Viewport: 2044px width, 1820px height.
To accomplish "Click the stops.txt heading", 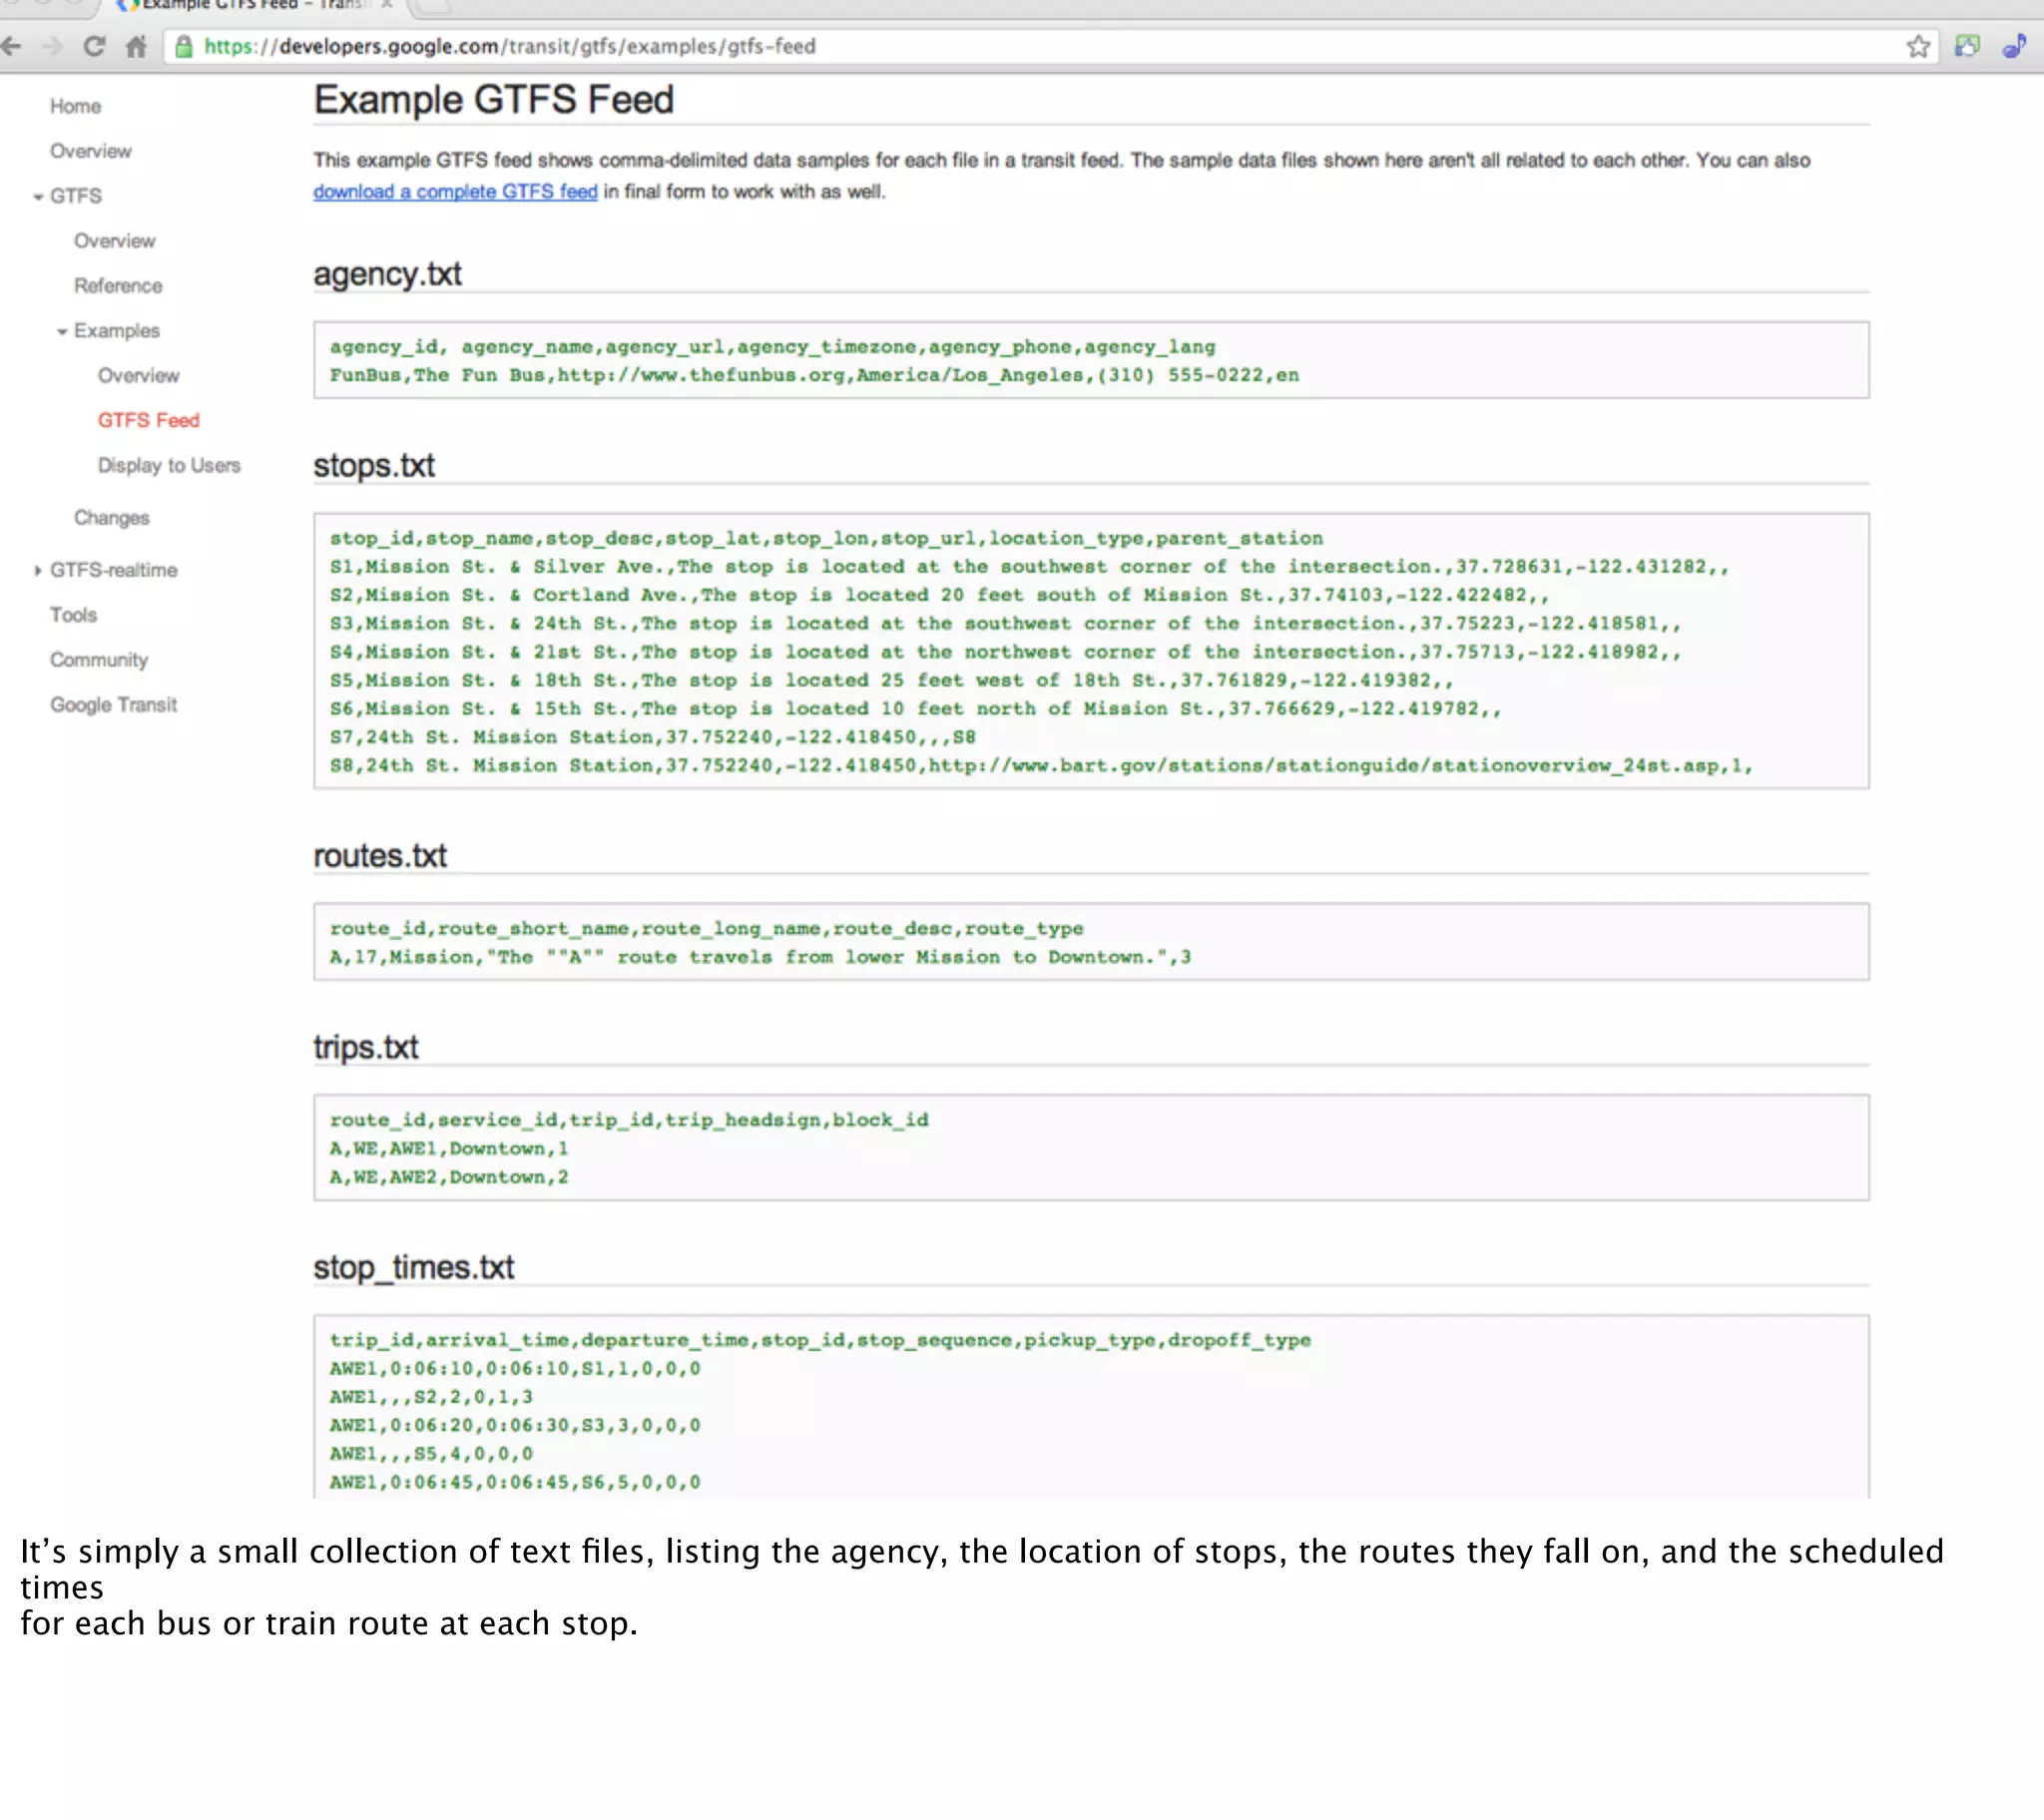I will click(374, 466).
